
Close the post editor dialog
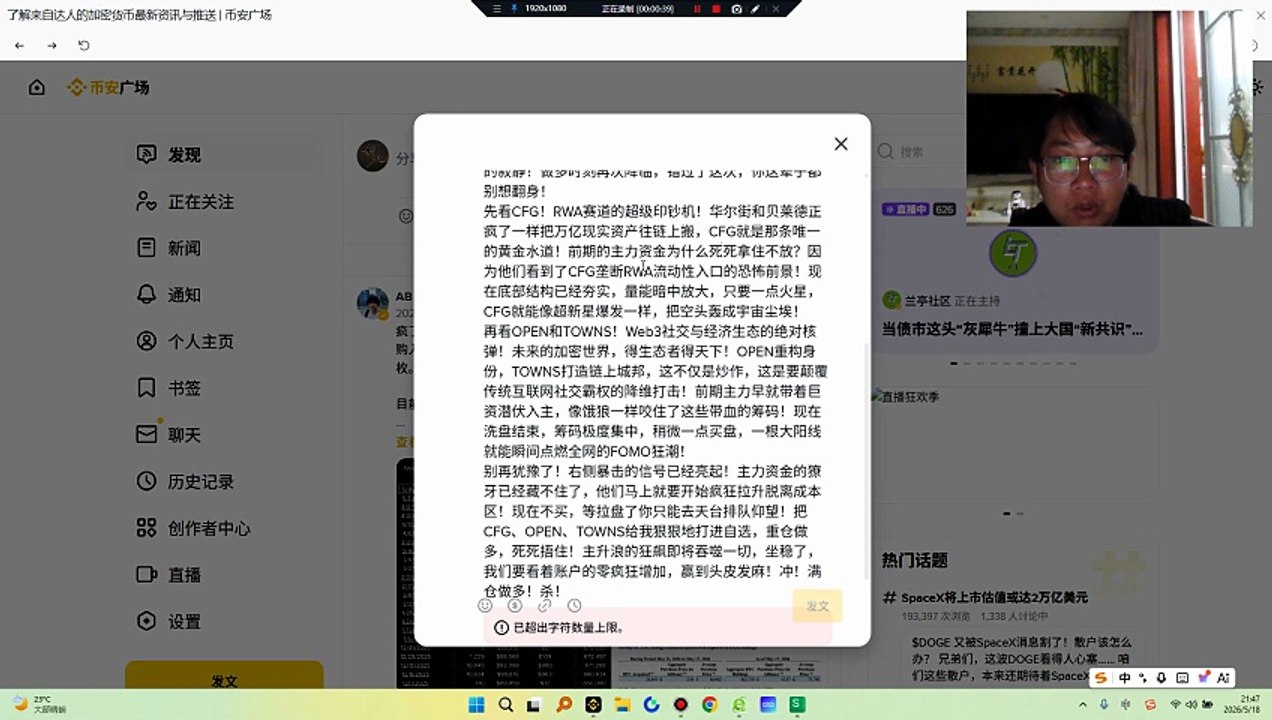(841, 144)
